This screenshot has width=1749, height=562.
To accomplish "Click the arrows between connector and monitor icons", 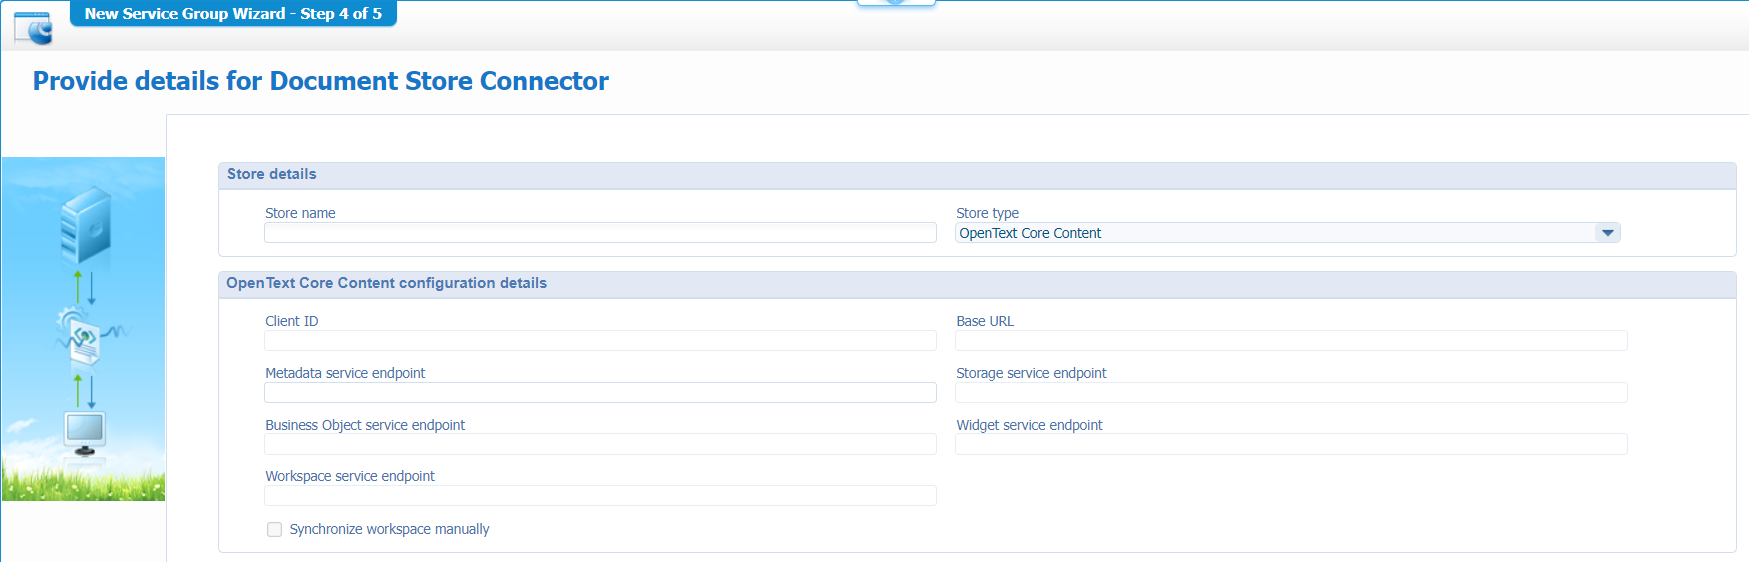I will tap(85, 390).
